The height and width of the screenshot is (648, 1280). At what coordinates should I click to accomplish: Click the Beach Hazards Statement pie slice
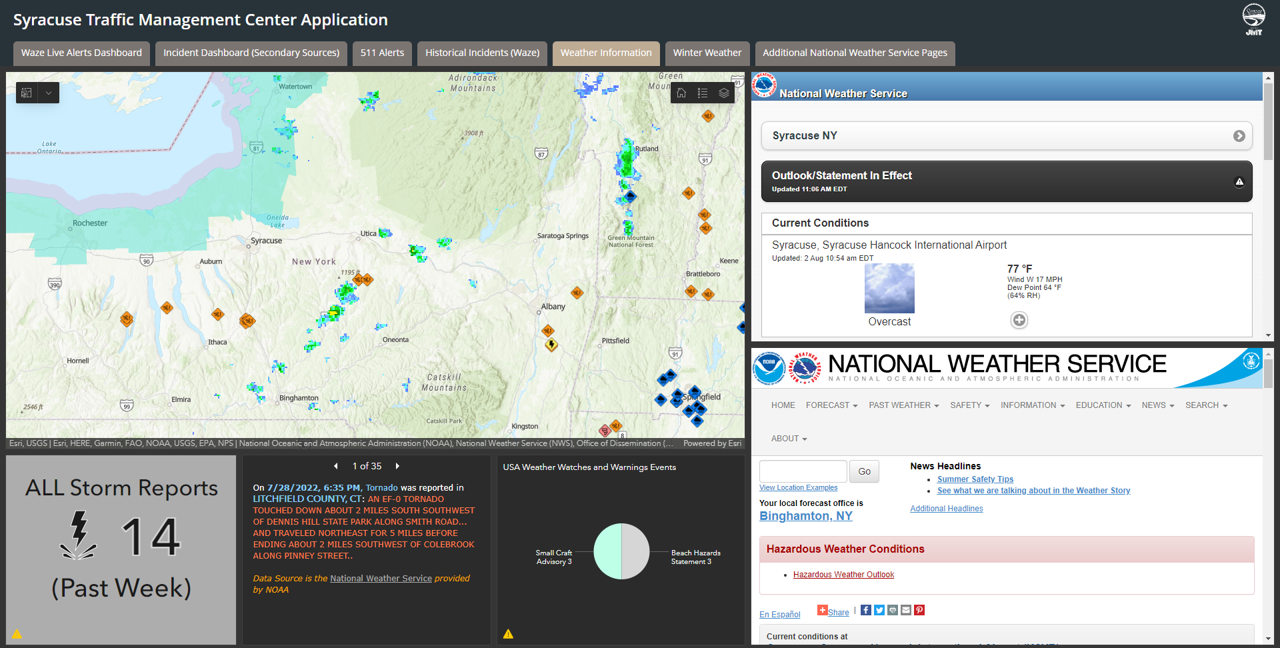(635, 551)
